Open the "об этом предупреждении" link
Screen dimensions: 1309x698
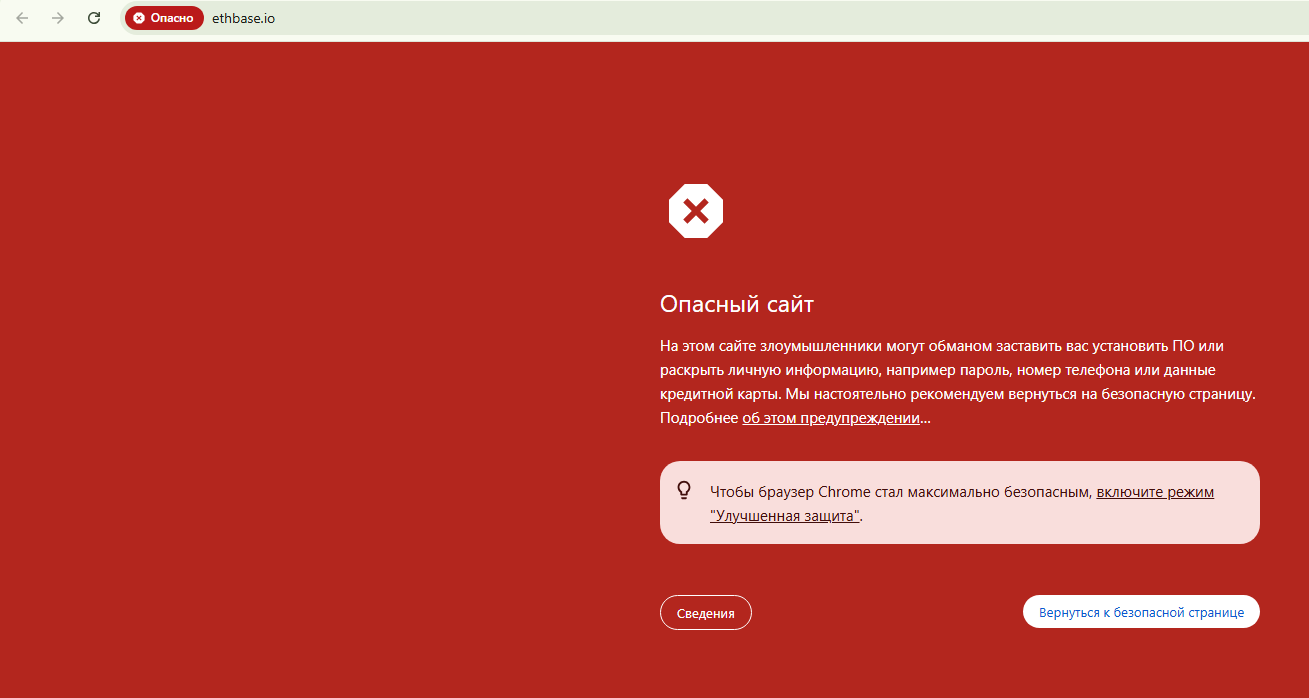(x=830, y=418)
